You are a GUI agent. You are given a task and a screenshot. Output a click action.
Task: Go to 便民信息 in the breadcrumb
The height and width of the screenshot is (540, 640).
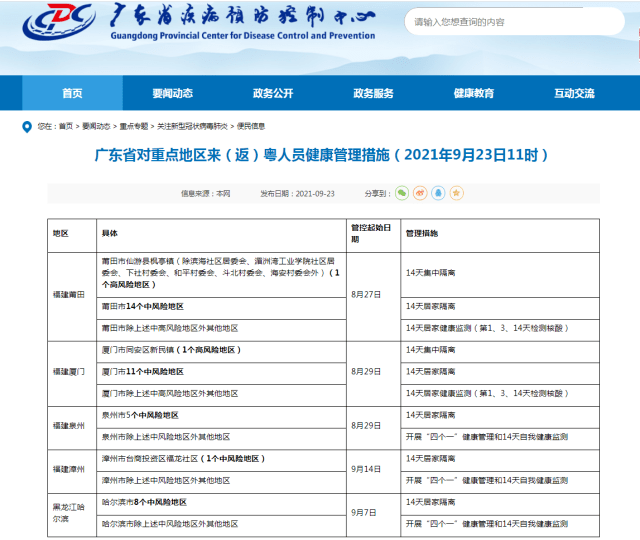[251, 127]
